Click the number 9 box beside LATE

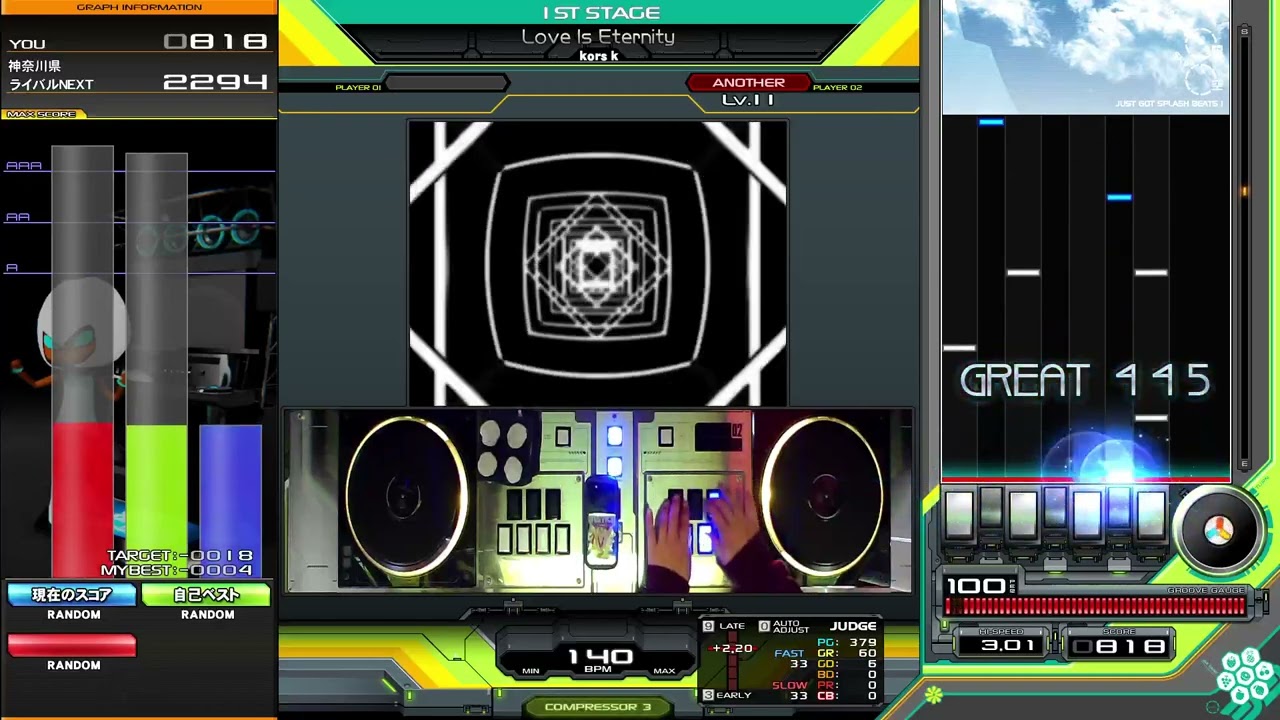point(709,626)
